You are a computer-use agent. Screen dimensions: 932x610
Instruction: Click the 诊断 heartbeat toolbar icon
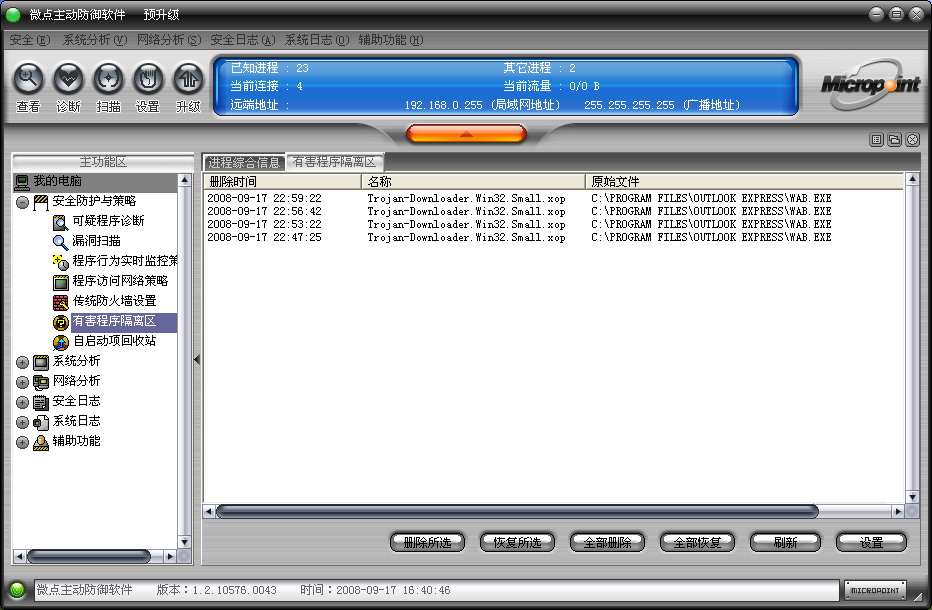pos(68,78)
